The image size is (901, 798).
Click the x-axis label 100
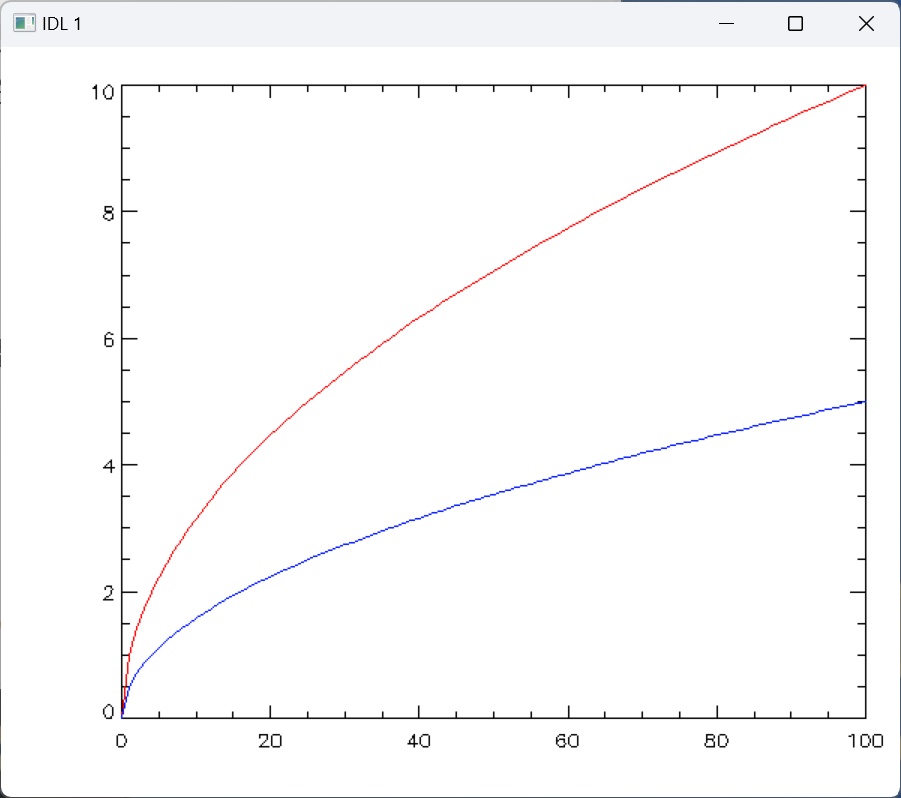click(865, 741)
